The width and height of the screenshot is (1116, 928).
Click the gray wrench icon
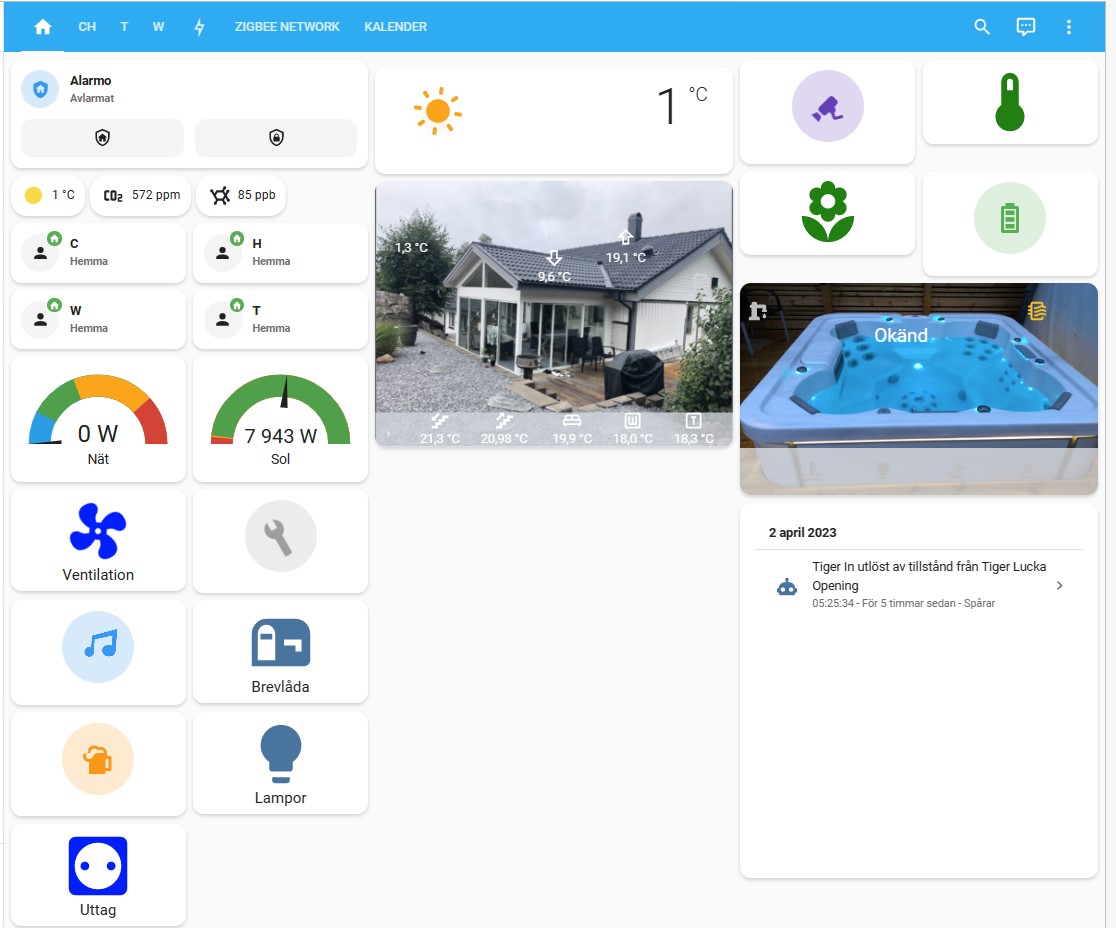pos(280,537)
